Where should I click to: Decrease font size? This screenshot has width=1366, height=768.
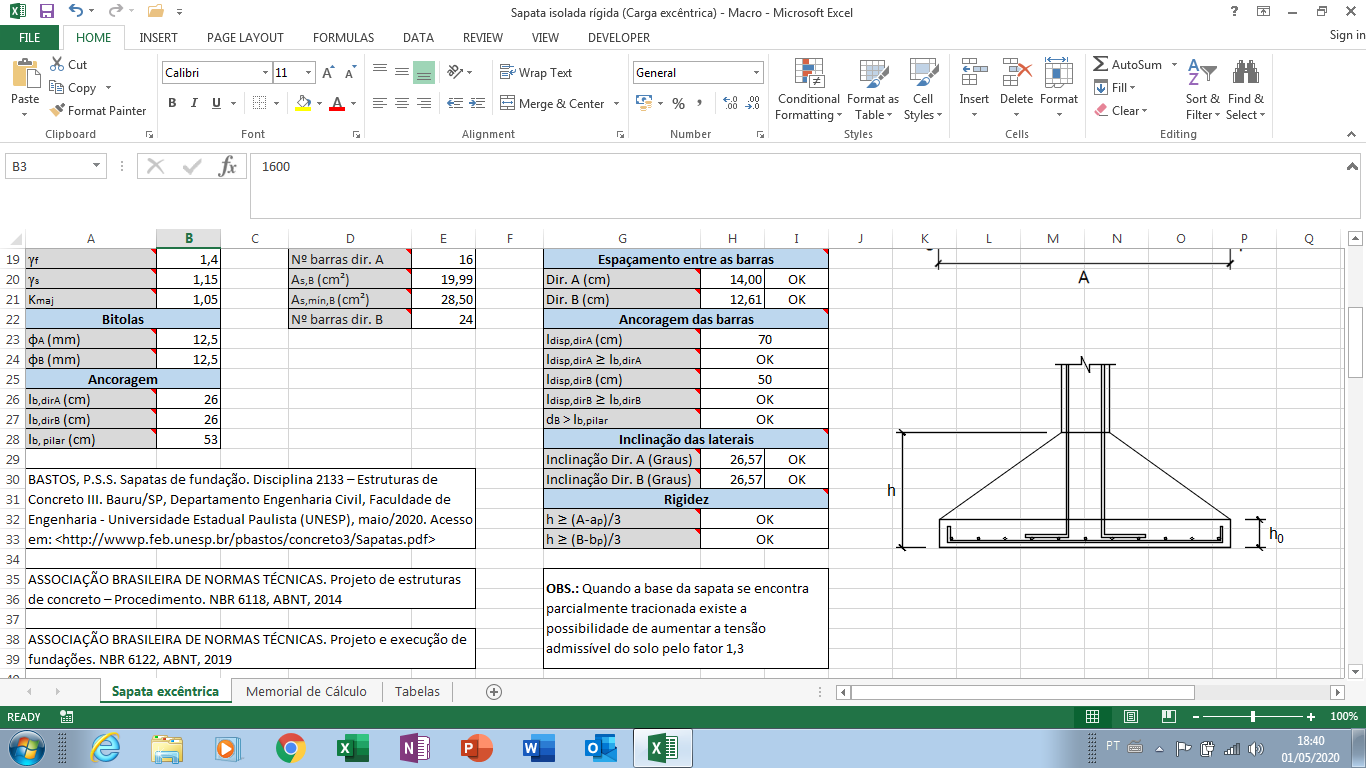[350, 73]
